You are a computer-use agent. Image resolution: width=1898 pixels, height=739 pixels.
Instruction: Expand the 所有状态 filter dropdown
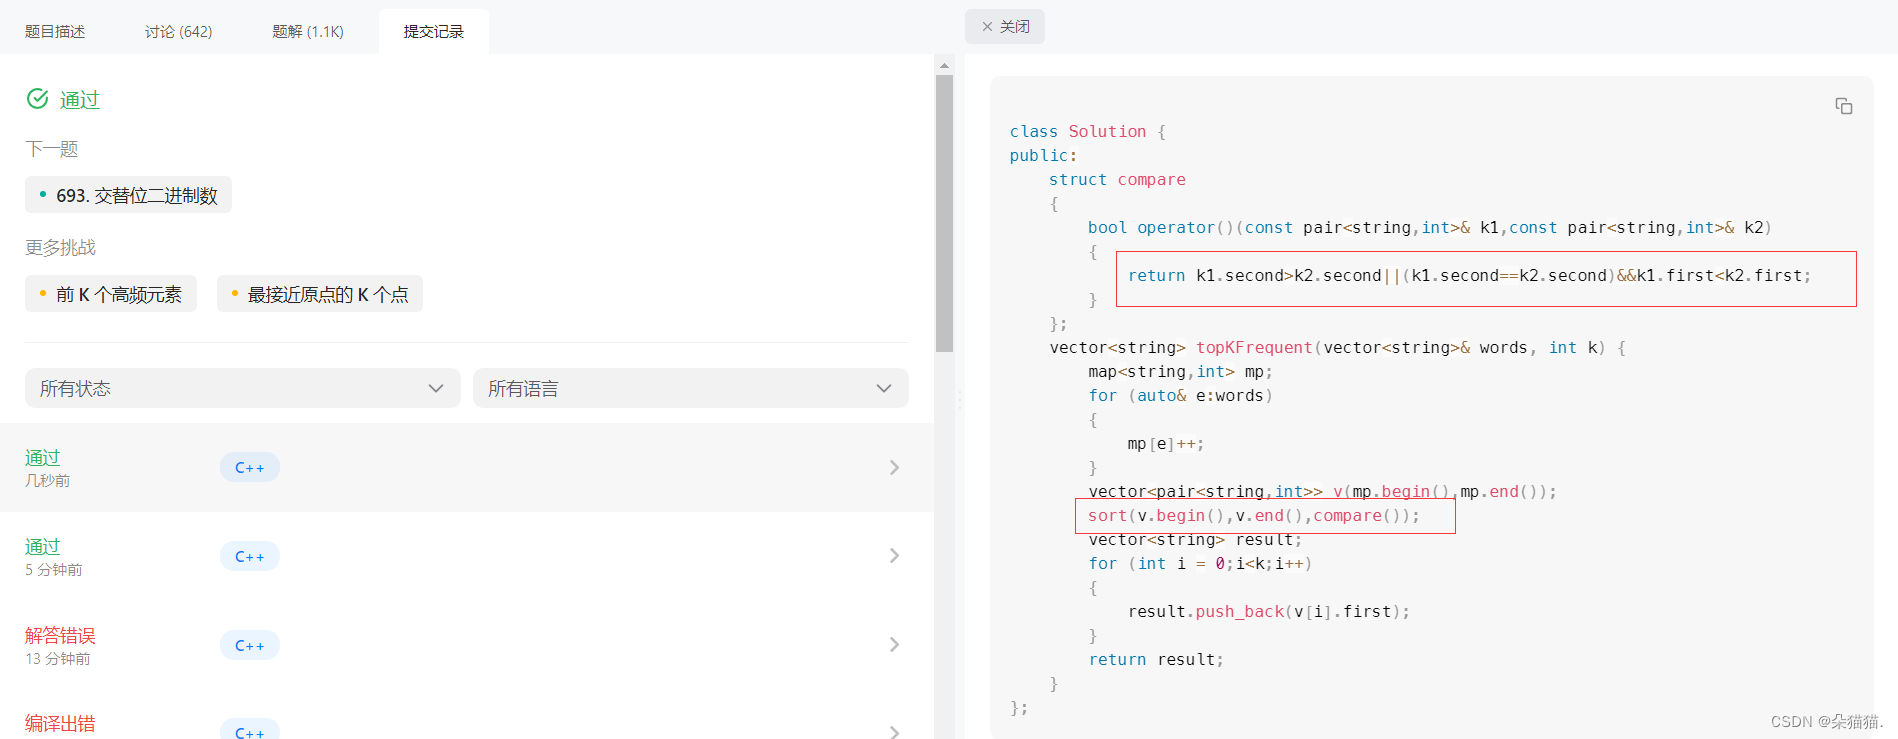click(242, 388)
